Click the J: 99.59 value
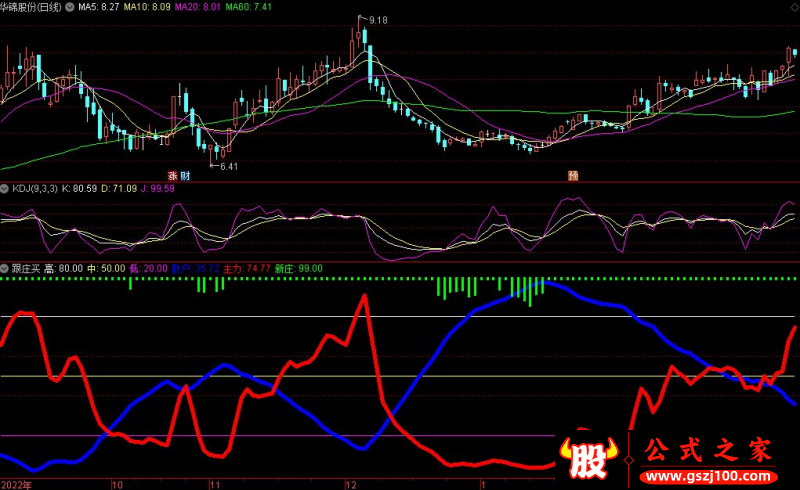This screenshot has width=800, height=490. (158, 189)
